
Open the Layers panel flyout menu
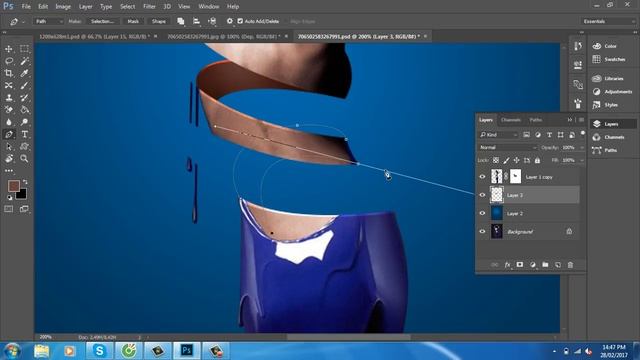tap(581, 120)
